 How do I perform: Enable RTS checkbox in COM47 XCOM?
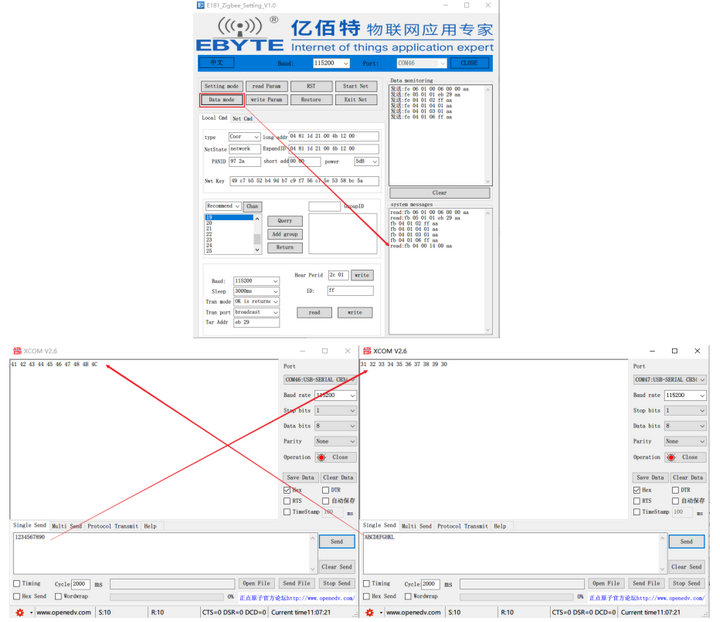click(637, 501)
